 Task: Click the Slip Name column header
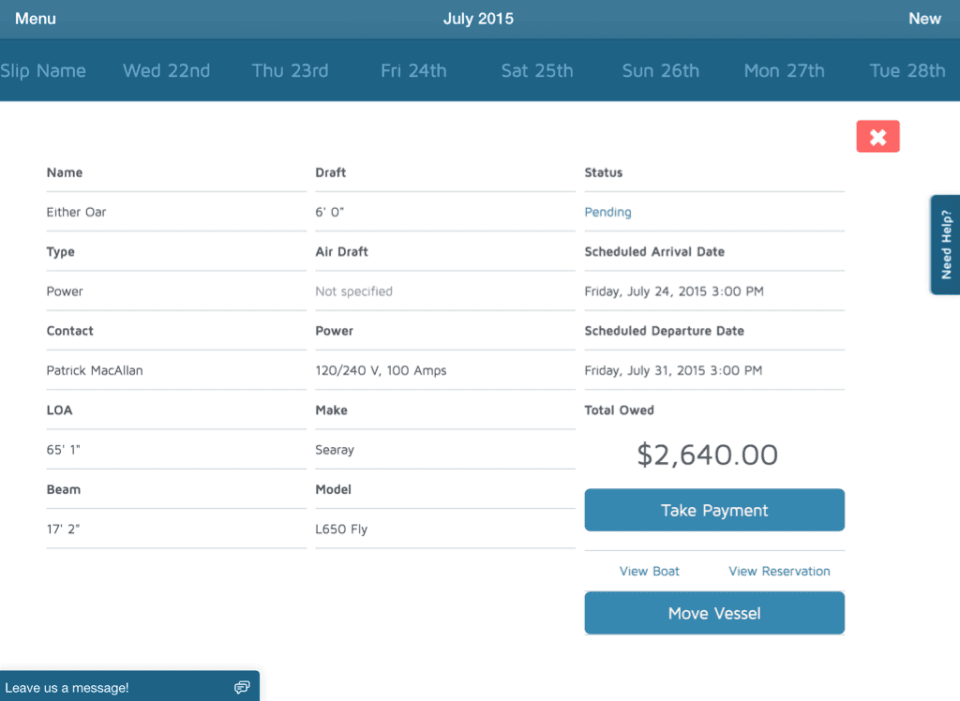pyautogui.click(x=43, y=71)
